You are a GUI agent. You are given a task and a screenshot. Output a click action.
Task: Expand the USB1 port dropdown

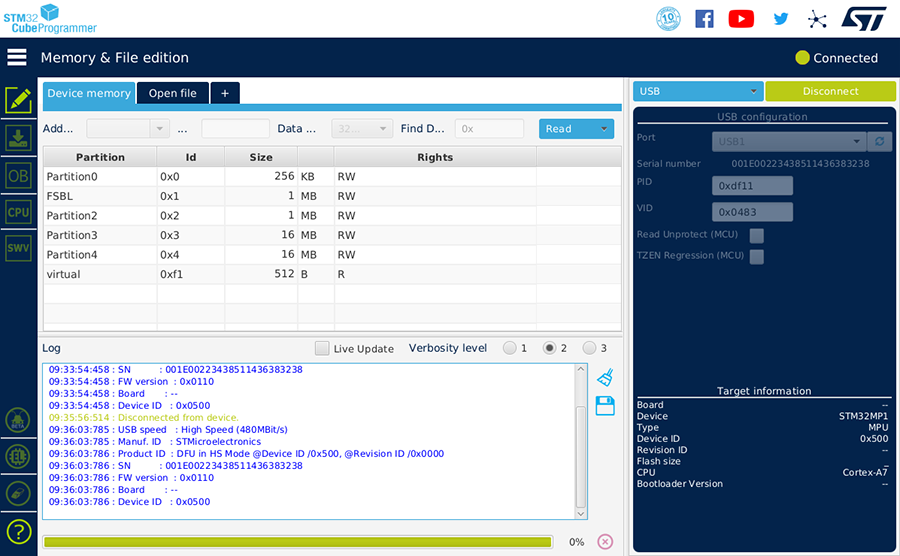click(857, 142)
